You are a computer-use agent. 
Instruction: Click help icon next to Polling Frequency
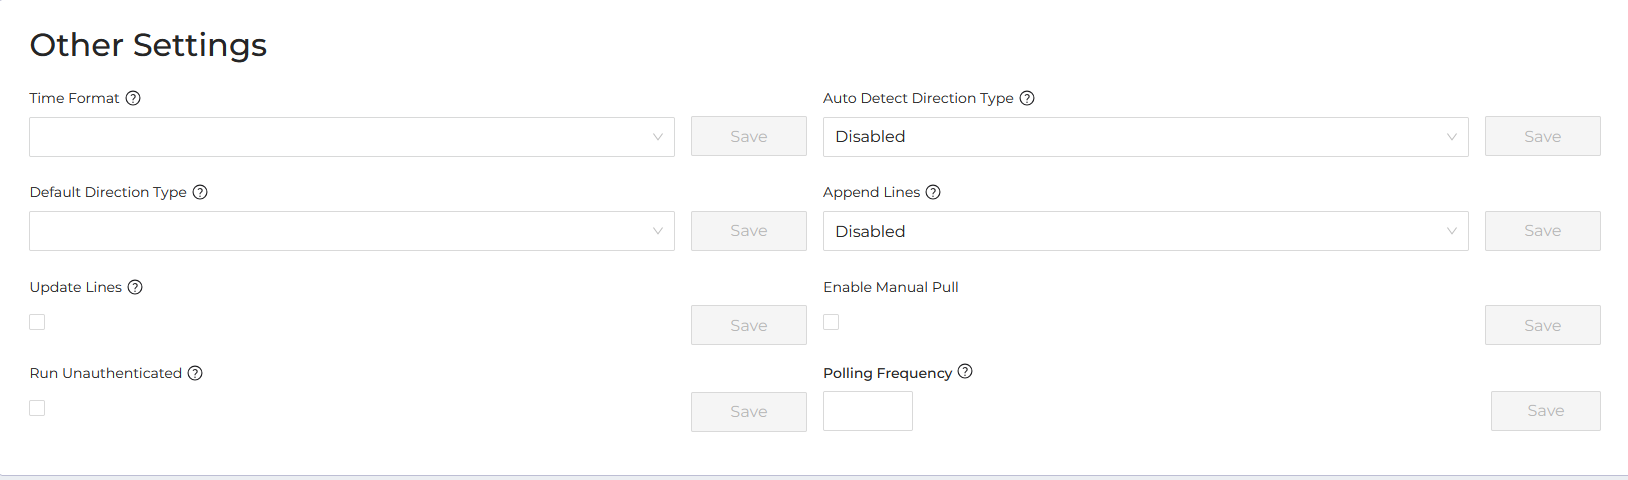[x=965, y=371]
